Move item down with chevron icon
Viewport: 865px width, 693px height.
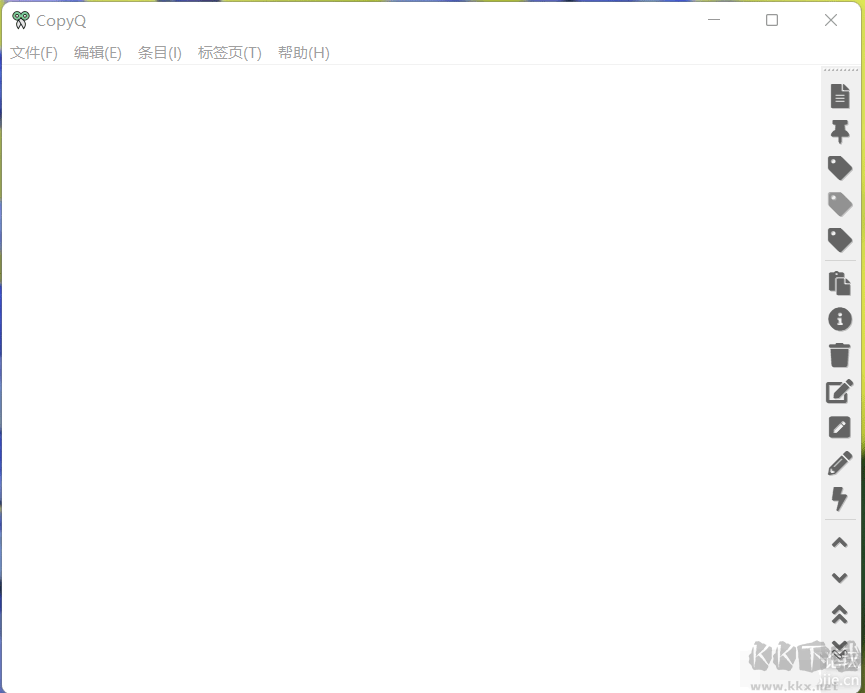839,578
